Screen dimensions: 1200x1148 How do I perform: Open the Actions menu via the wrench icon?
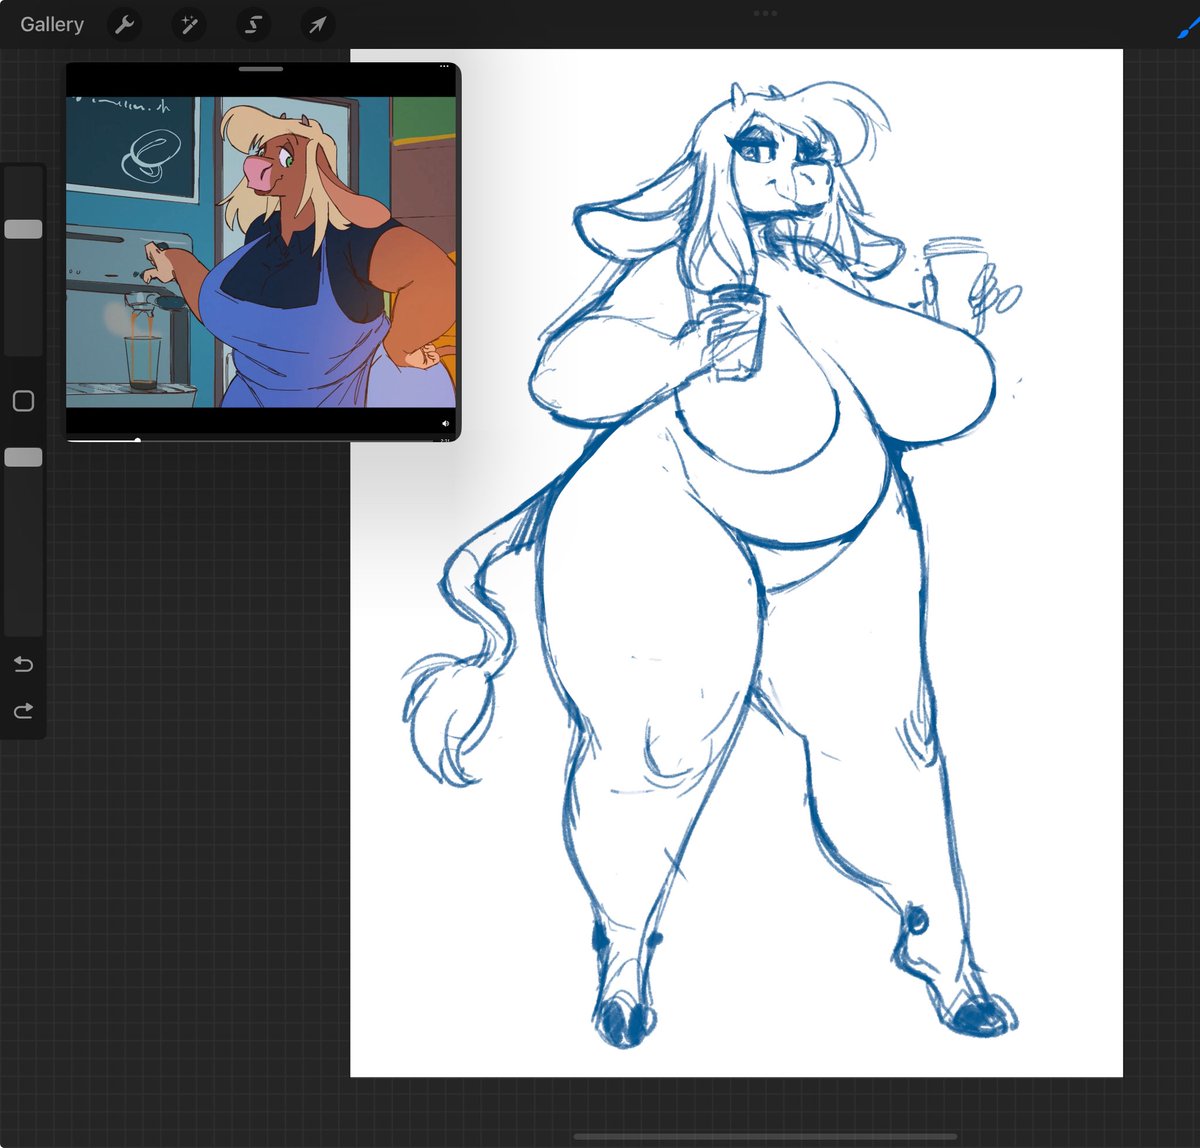pyautogui.click(x=124, y=24)
